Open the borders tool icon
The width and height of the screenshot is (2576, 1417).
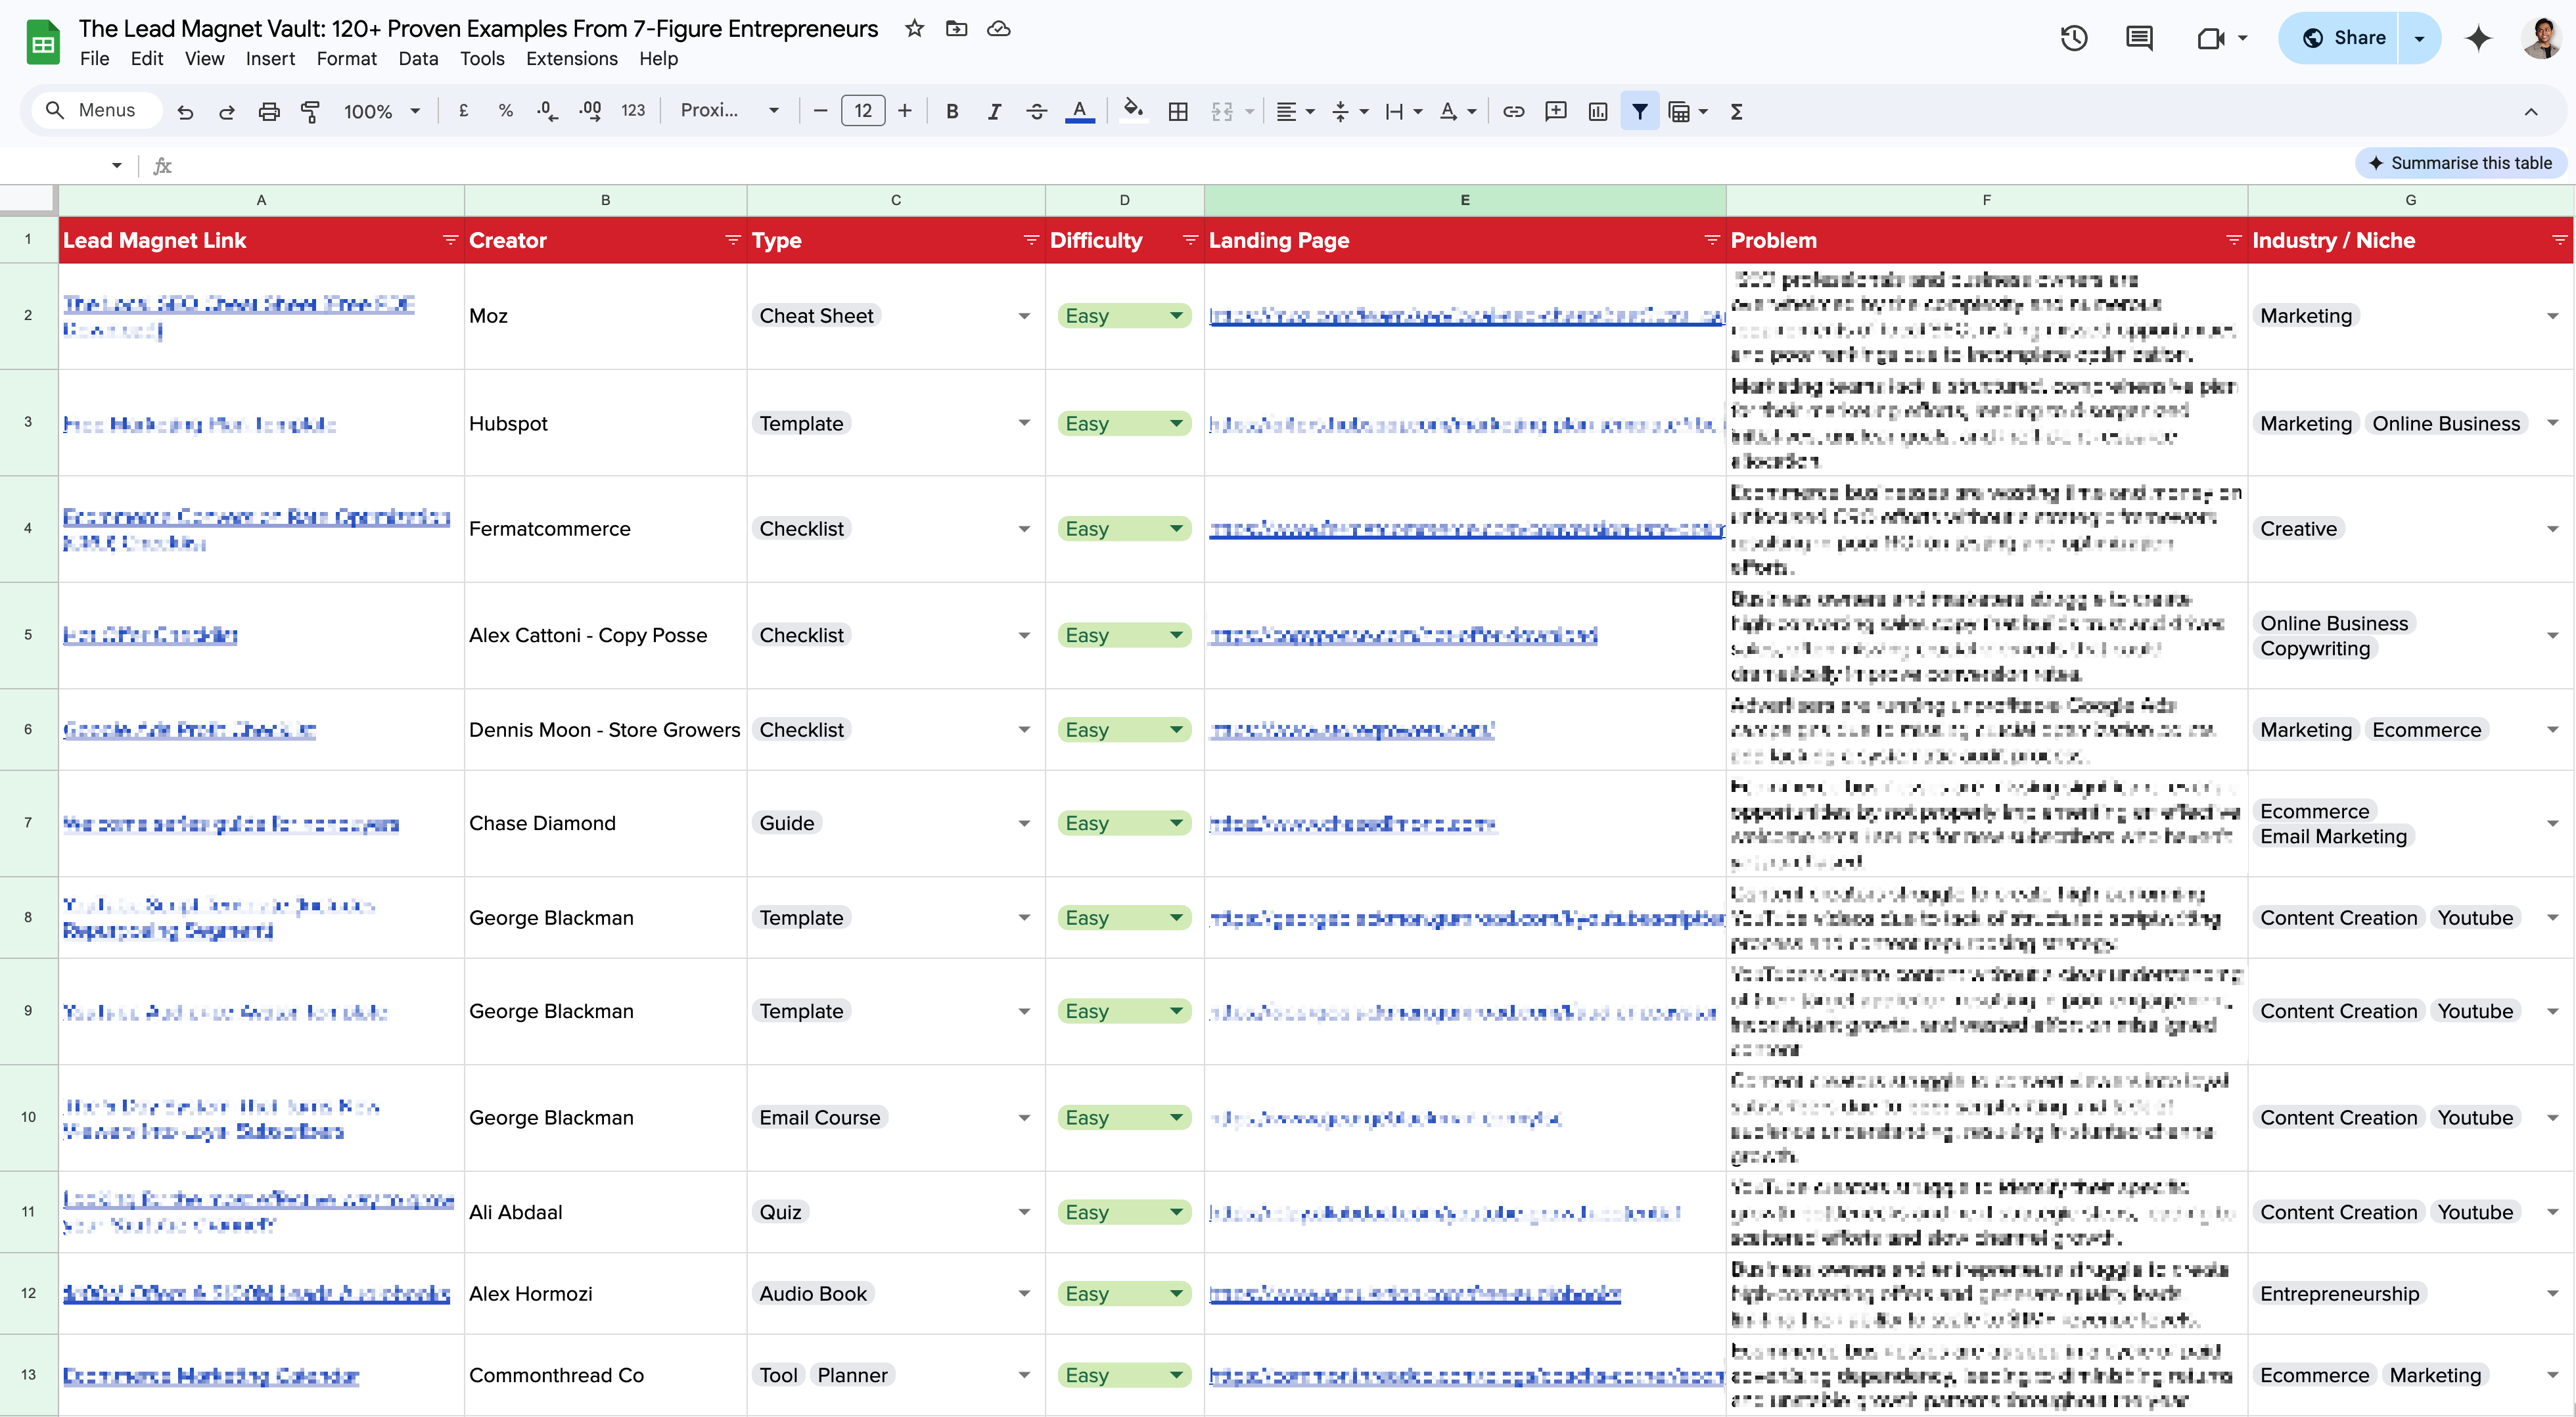1178,111
